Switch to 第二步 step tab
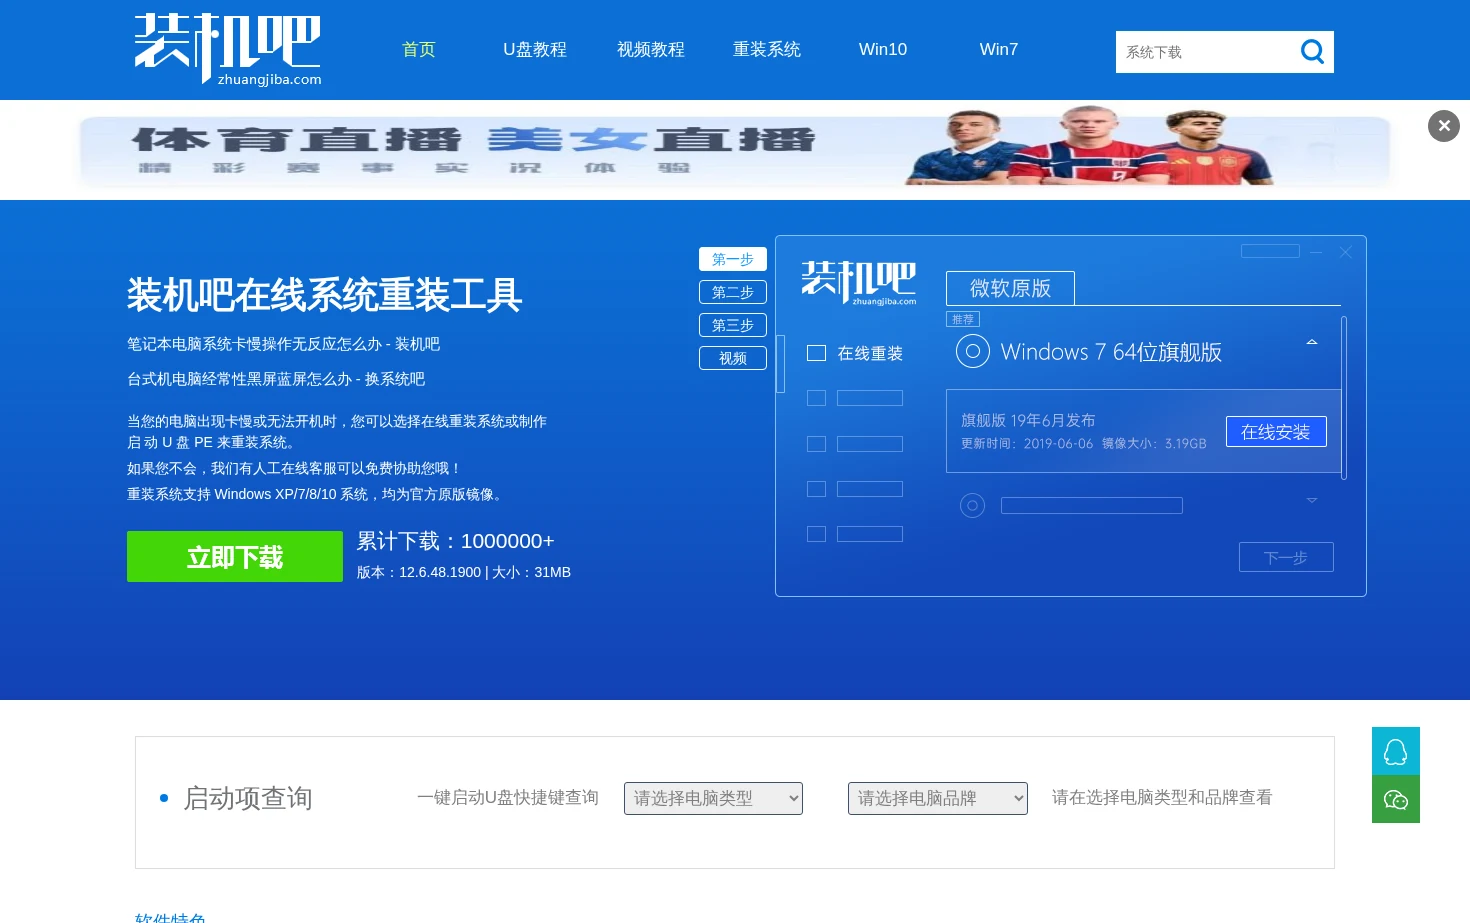The width and height of the screenshot is (1470, 923). pyautogui.click(x=733, y=292)
